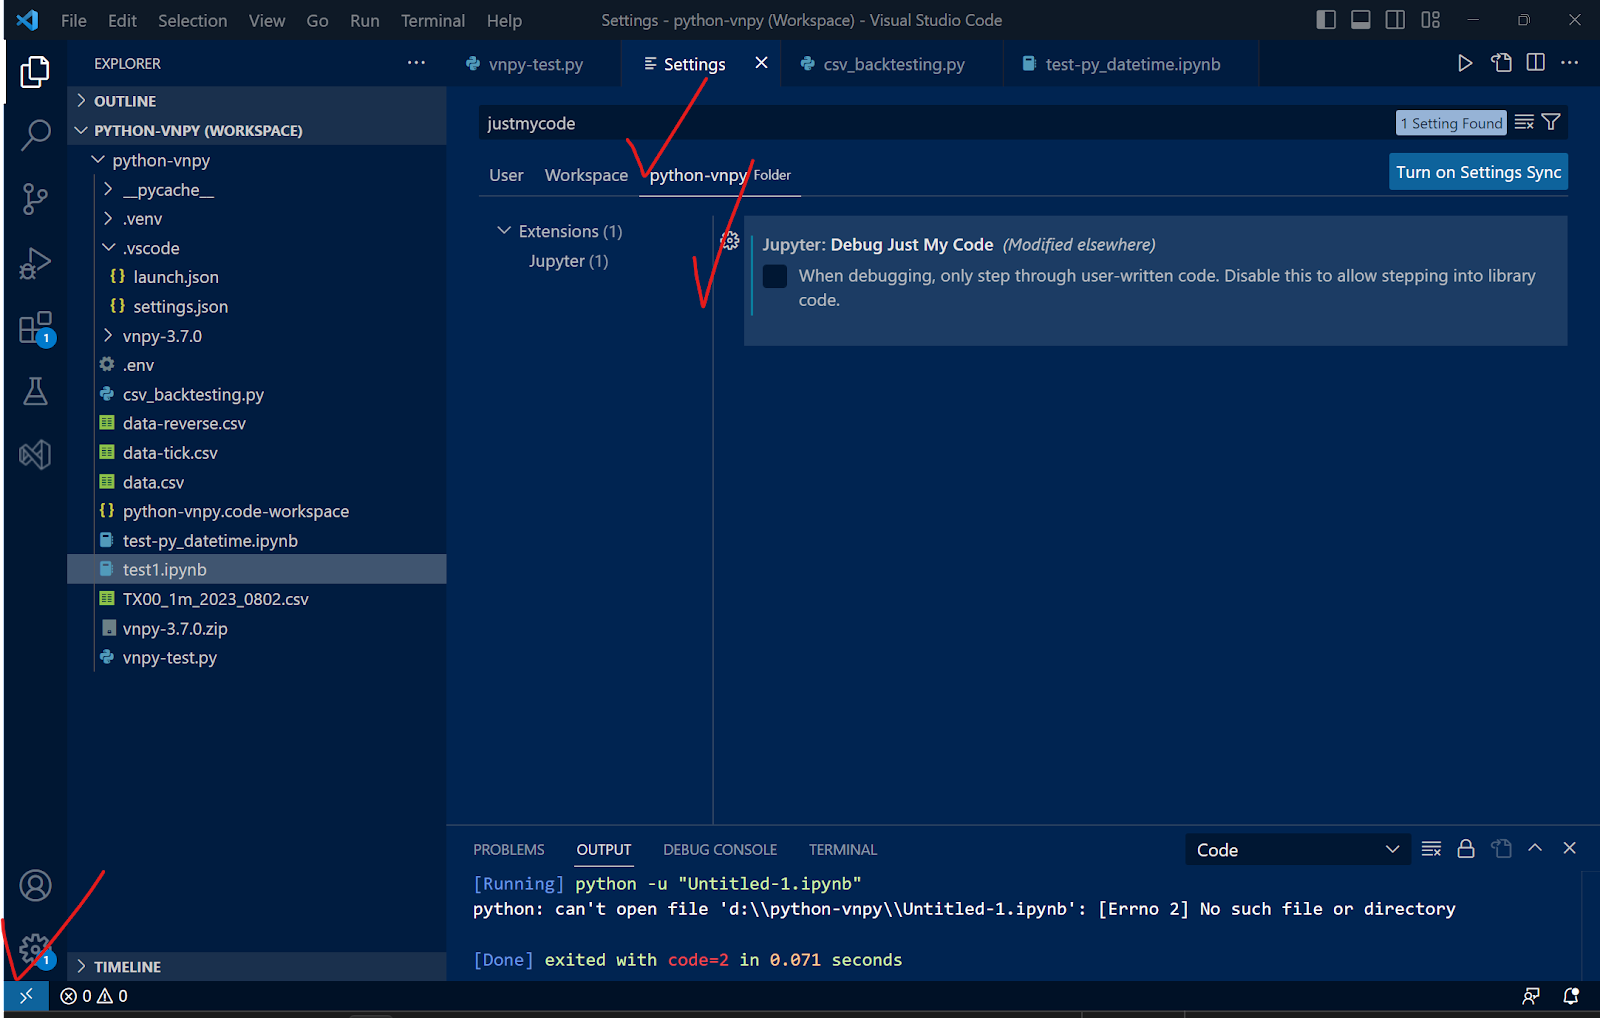Open the Manage gear menu
Screen dimensions: 1600x1018
coord(35,949)
